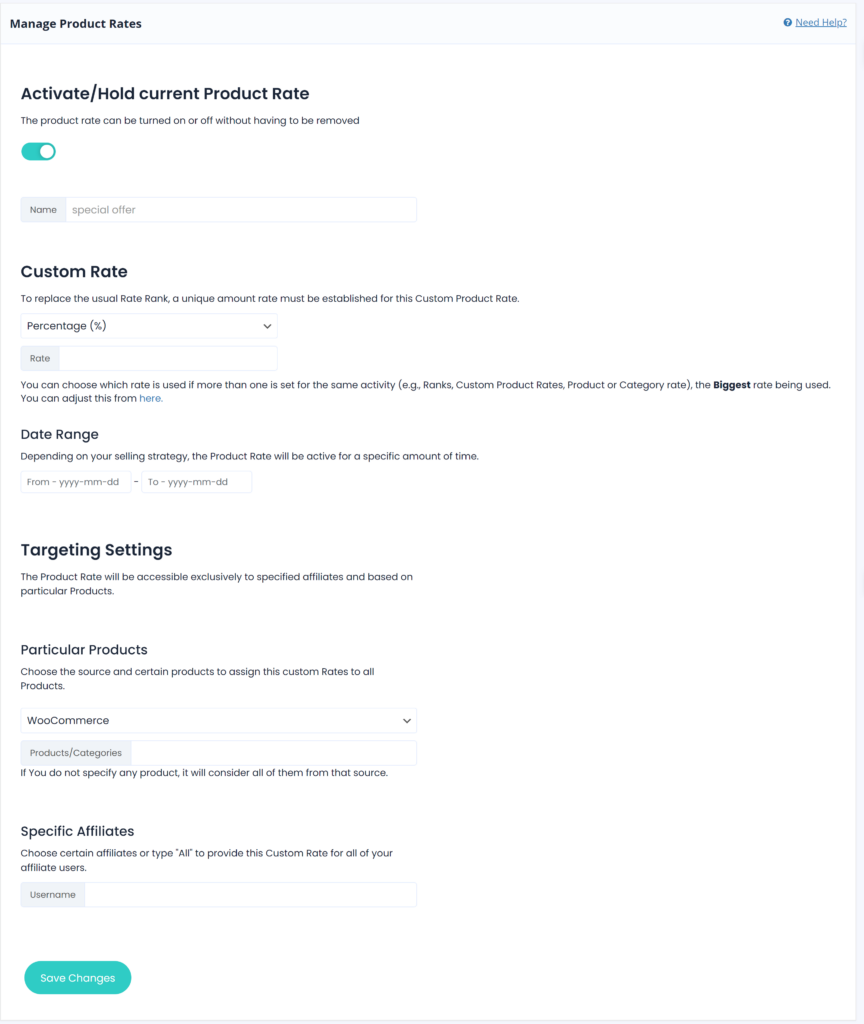Click the Username input box for affiliates
The image size is (864, 1024).
[250, 895]
